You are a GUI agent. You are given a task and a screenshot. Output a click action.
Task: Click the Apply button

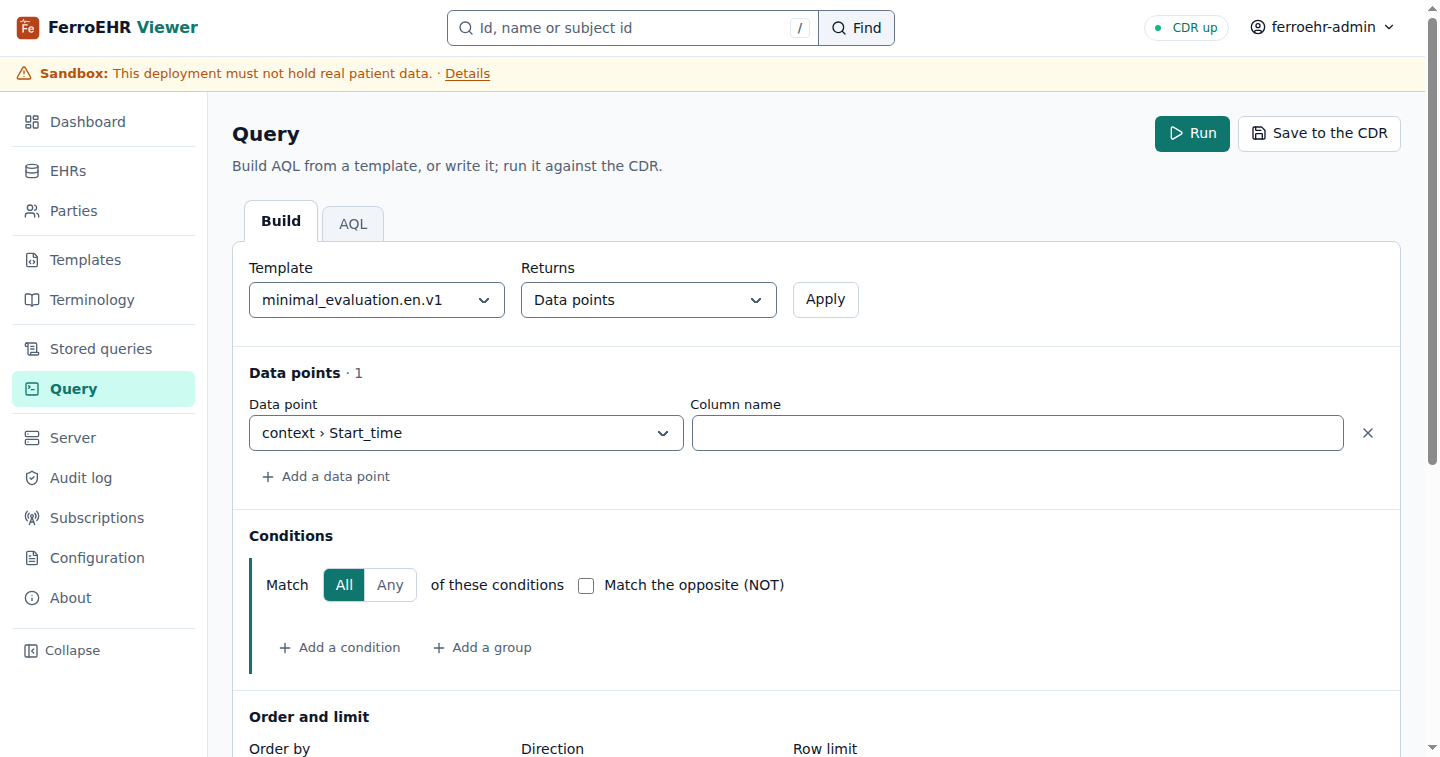tap(826, 300)
